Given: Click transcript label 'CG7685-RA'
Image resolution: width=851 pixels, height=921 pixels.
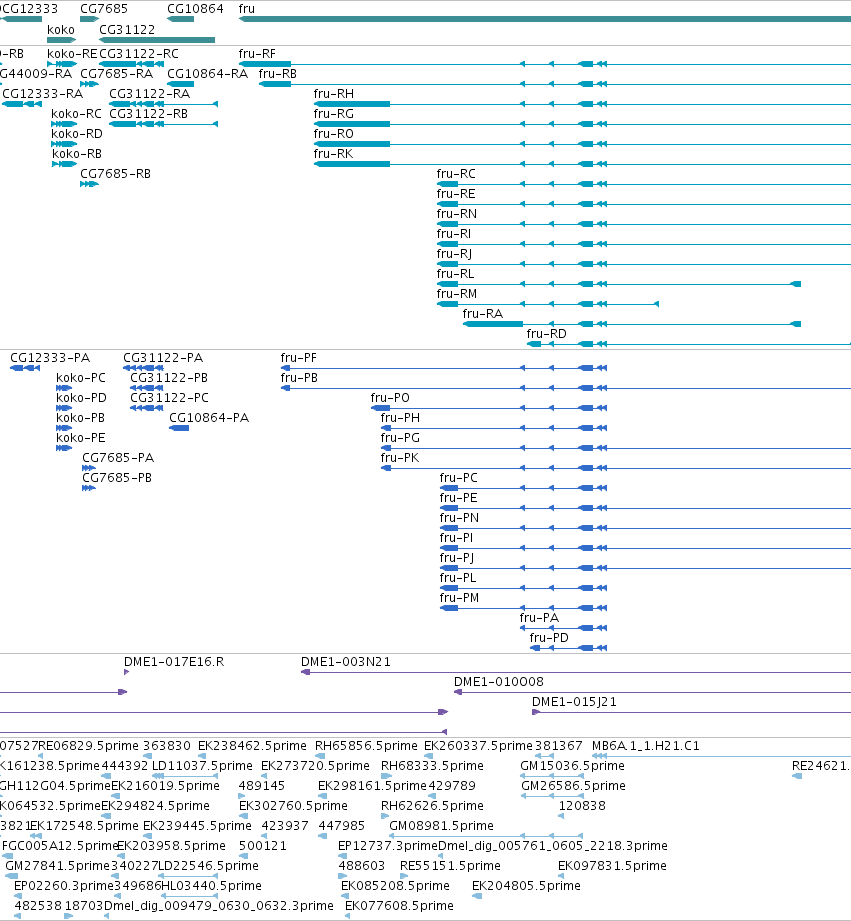Looking at the screenshot, I should 116,74.
